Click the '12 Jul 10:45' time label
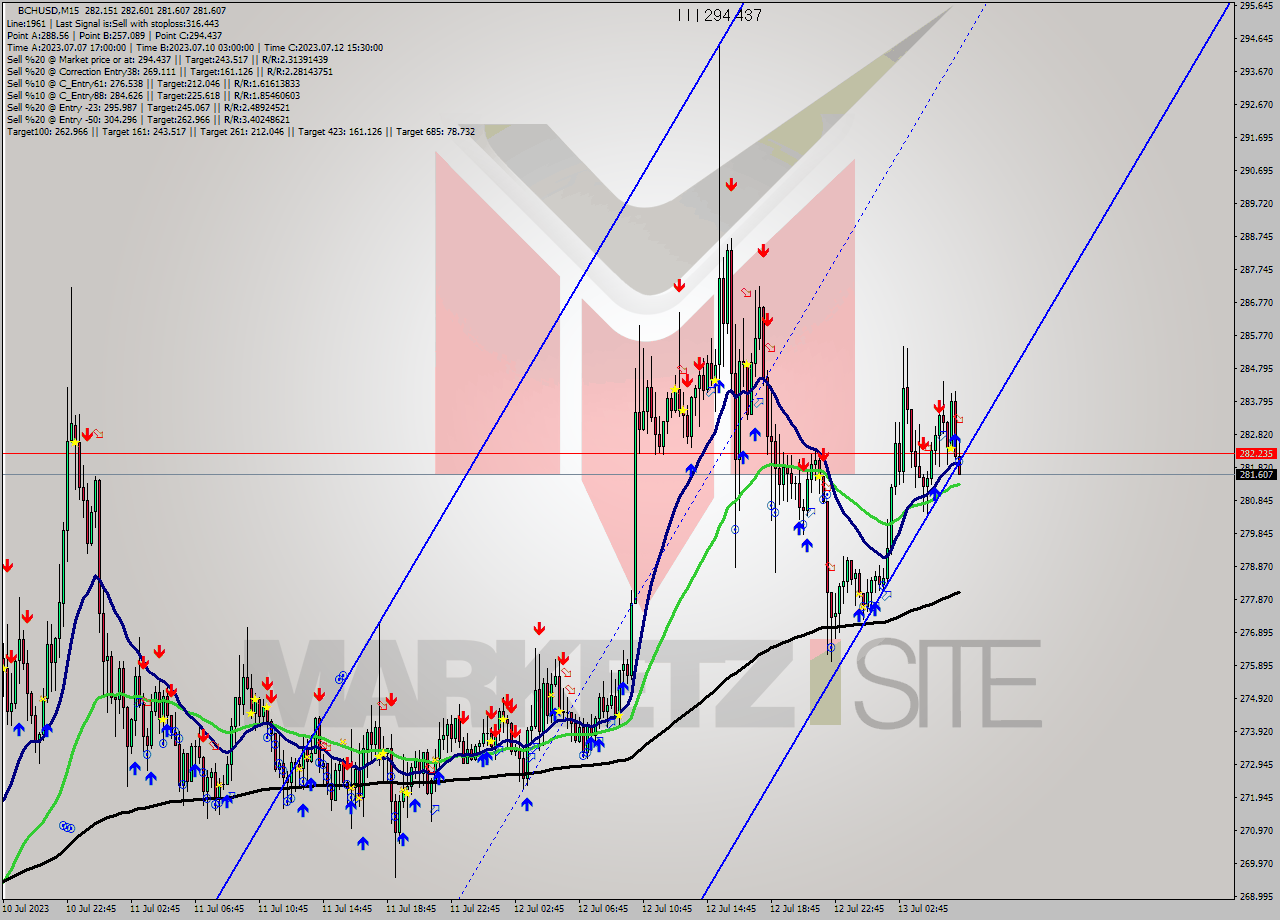1280x920 pixels. point(666,910)
